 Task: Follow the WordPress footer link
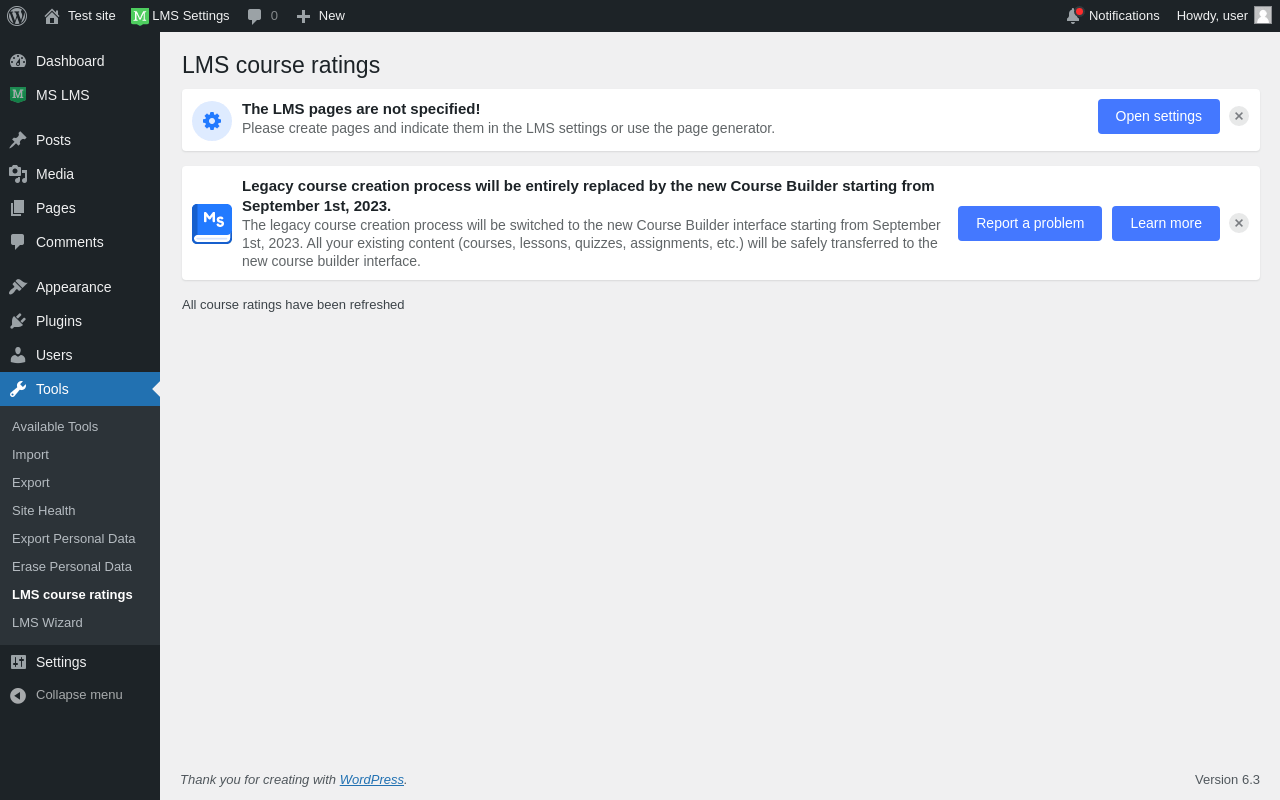(372, 780)
